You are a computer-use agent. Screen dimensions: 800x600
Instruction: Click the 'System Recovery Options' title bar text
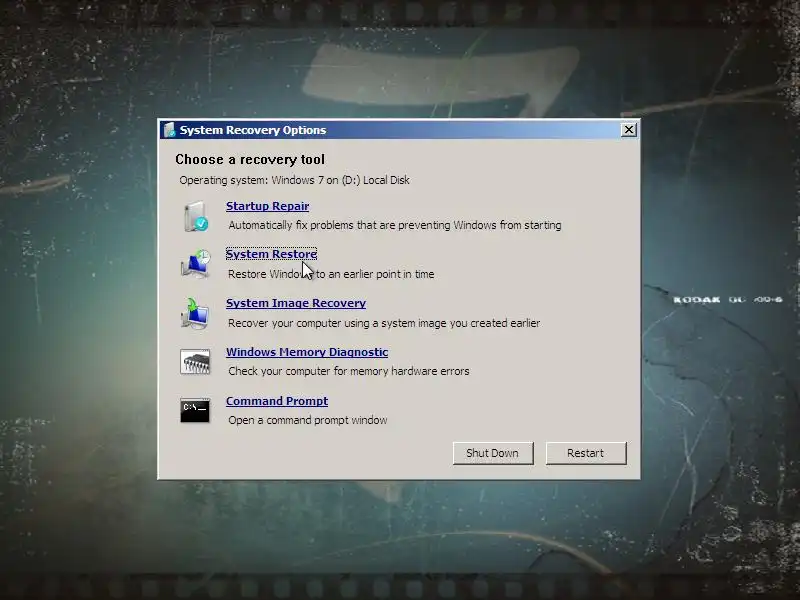[253, 130]
